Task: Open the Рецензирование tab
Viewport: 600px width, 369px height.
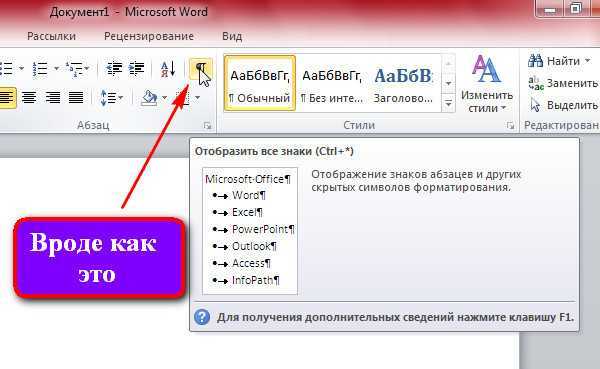Action: (x=149, y=36)
